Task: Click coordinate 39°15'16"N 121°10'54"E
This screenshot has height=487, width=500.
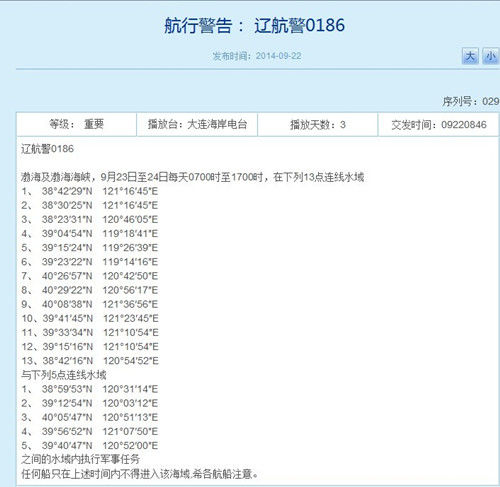Action: (x=100, y=347)
